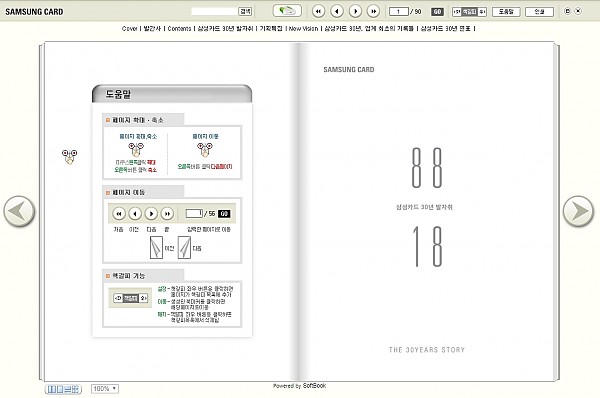This screenshot has width=600, height=398.
Task: Click the 책갈피 bookmark label in the toolbar
Action: (470, 12)
